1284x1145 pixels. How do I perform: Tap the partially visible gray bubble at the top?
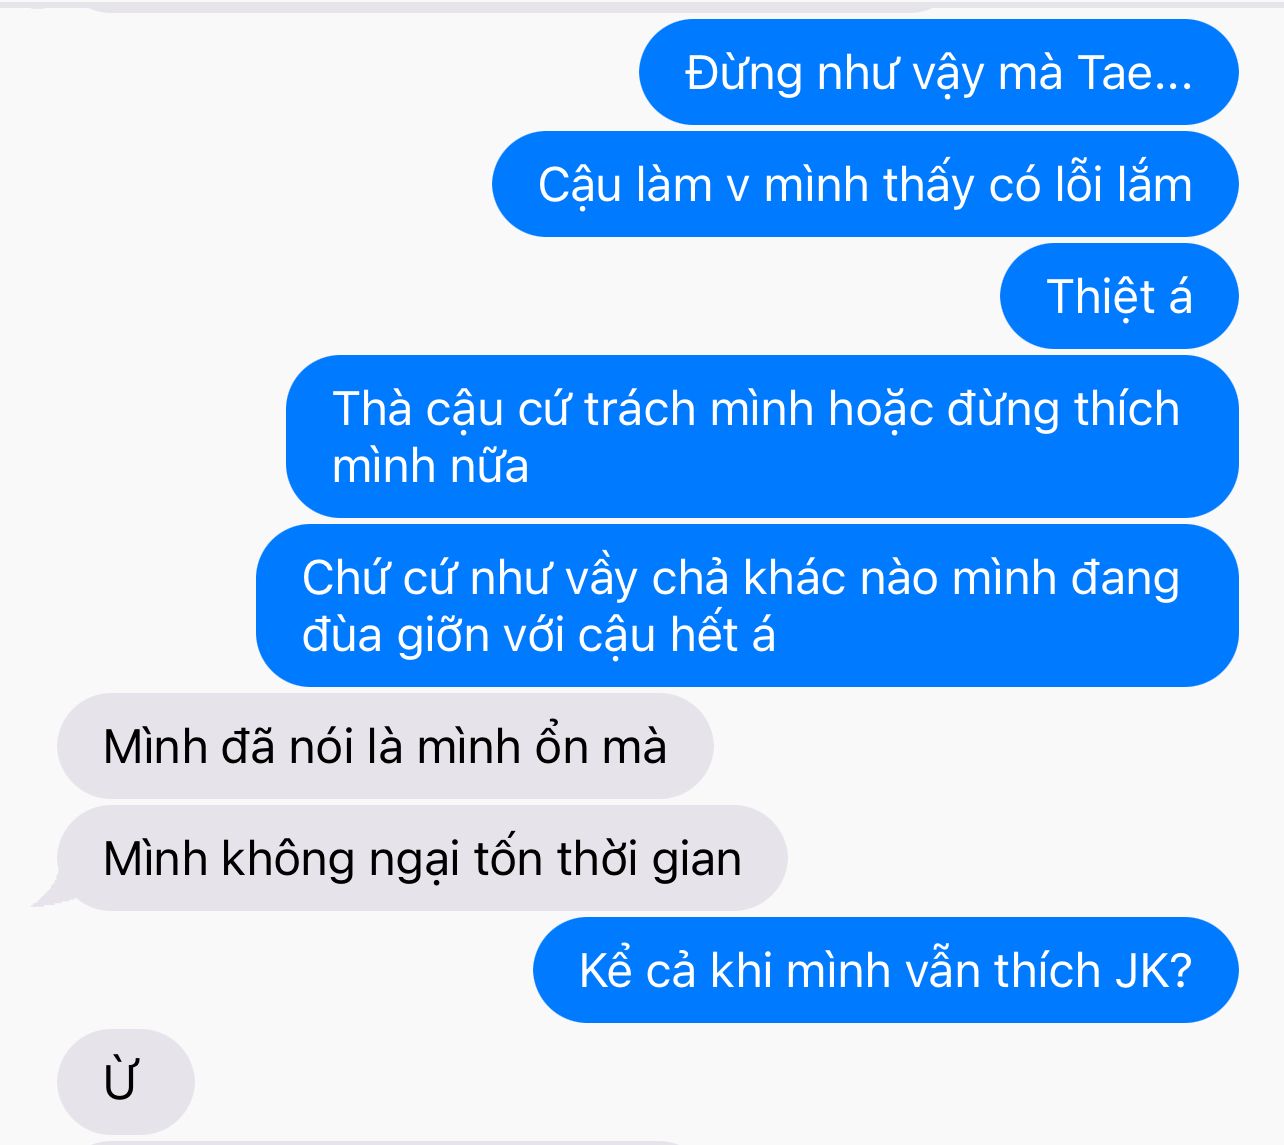pyautogui.click(x=510, y=5)
